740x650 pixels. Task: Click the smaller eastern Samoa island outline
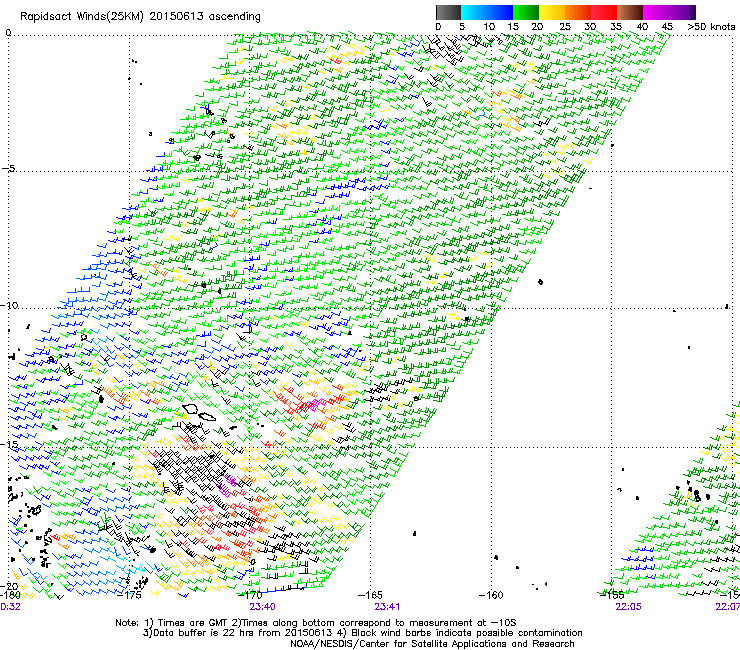[x=207, y=416]
